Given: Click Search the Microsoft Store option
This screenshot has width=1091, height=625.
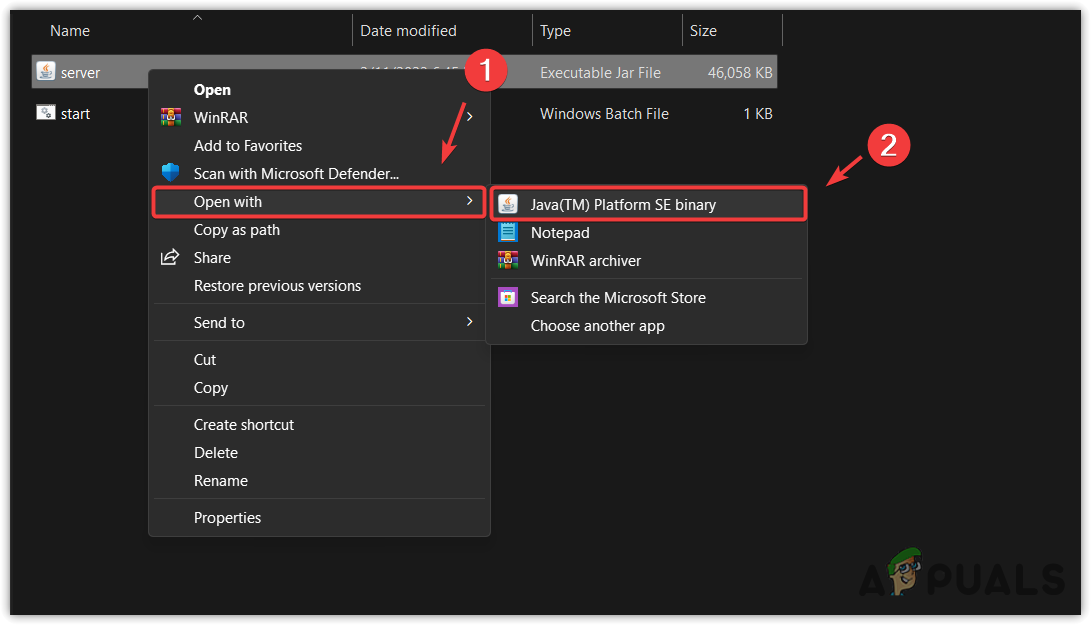Looking at the screenshot, I should [618, 297].
